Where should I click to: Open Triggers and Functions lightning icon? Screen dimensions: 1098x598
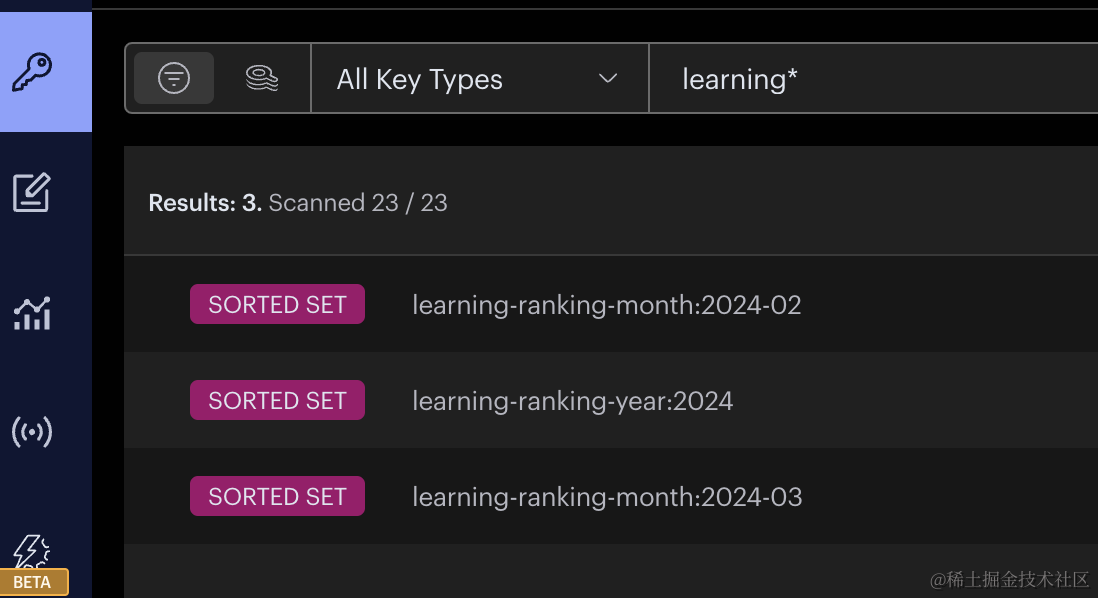click(x=32, y=550)
